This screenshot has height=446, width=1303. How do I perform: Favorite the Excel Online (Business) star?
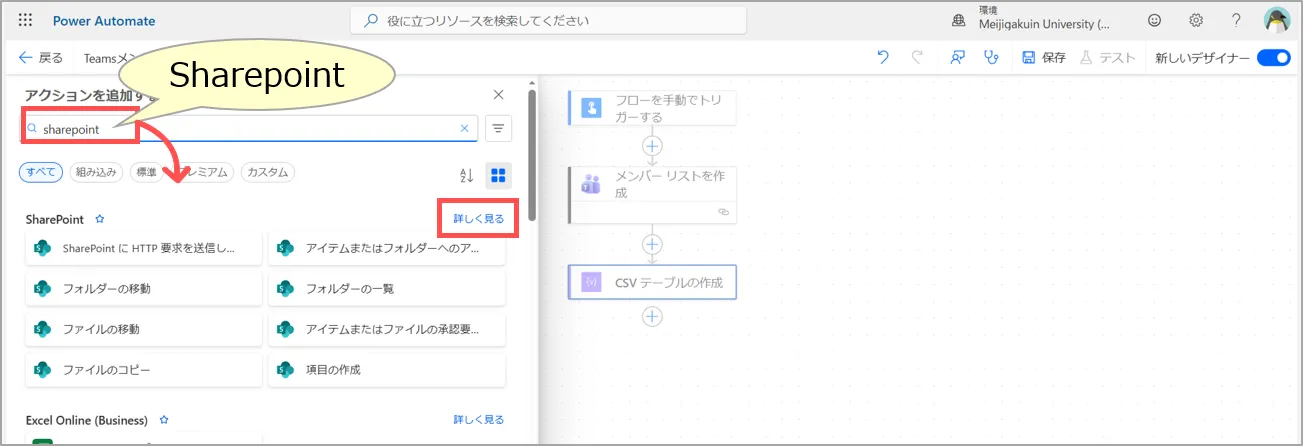coord(164,420)
